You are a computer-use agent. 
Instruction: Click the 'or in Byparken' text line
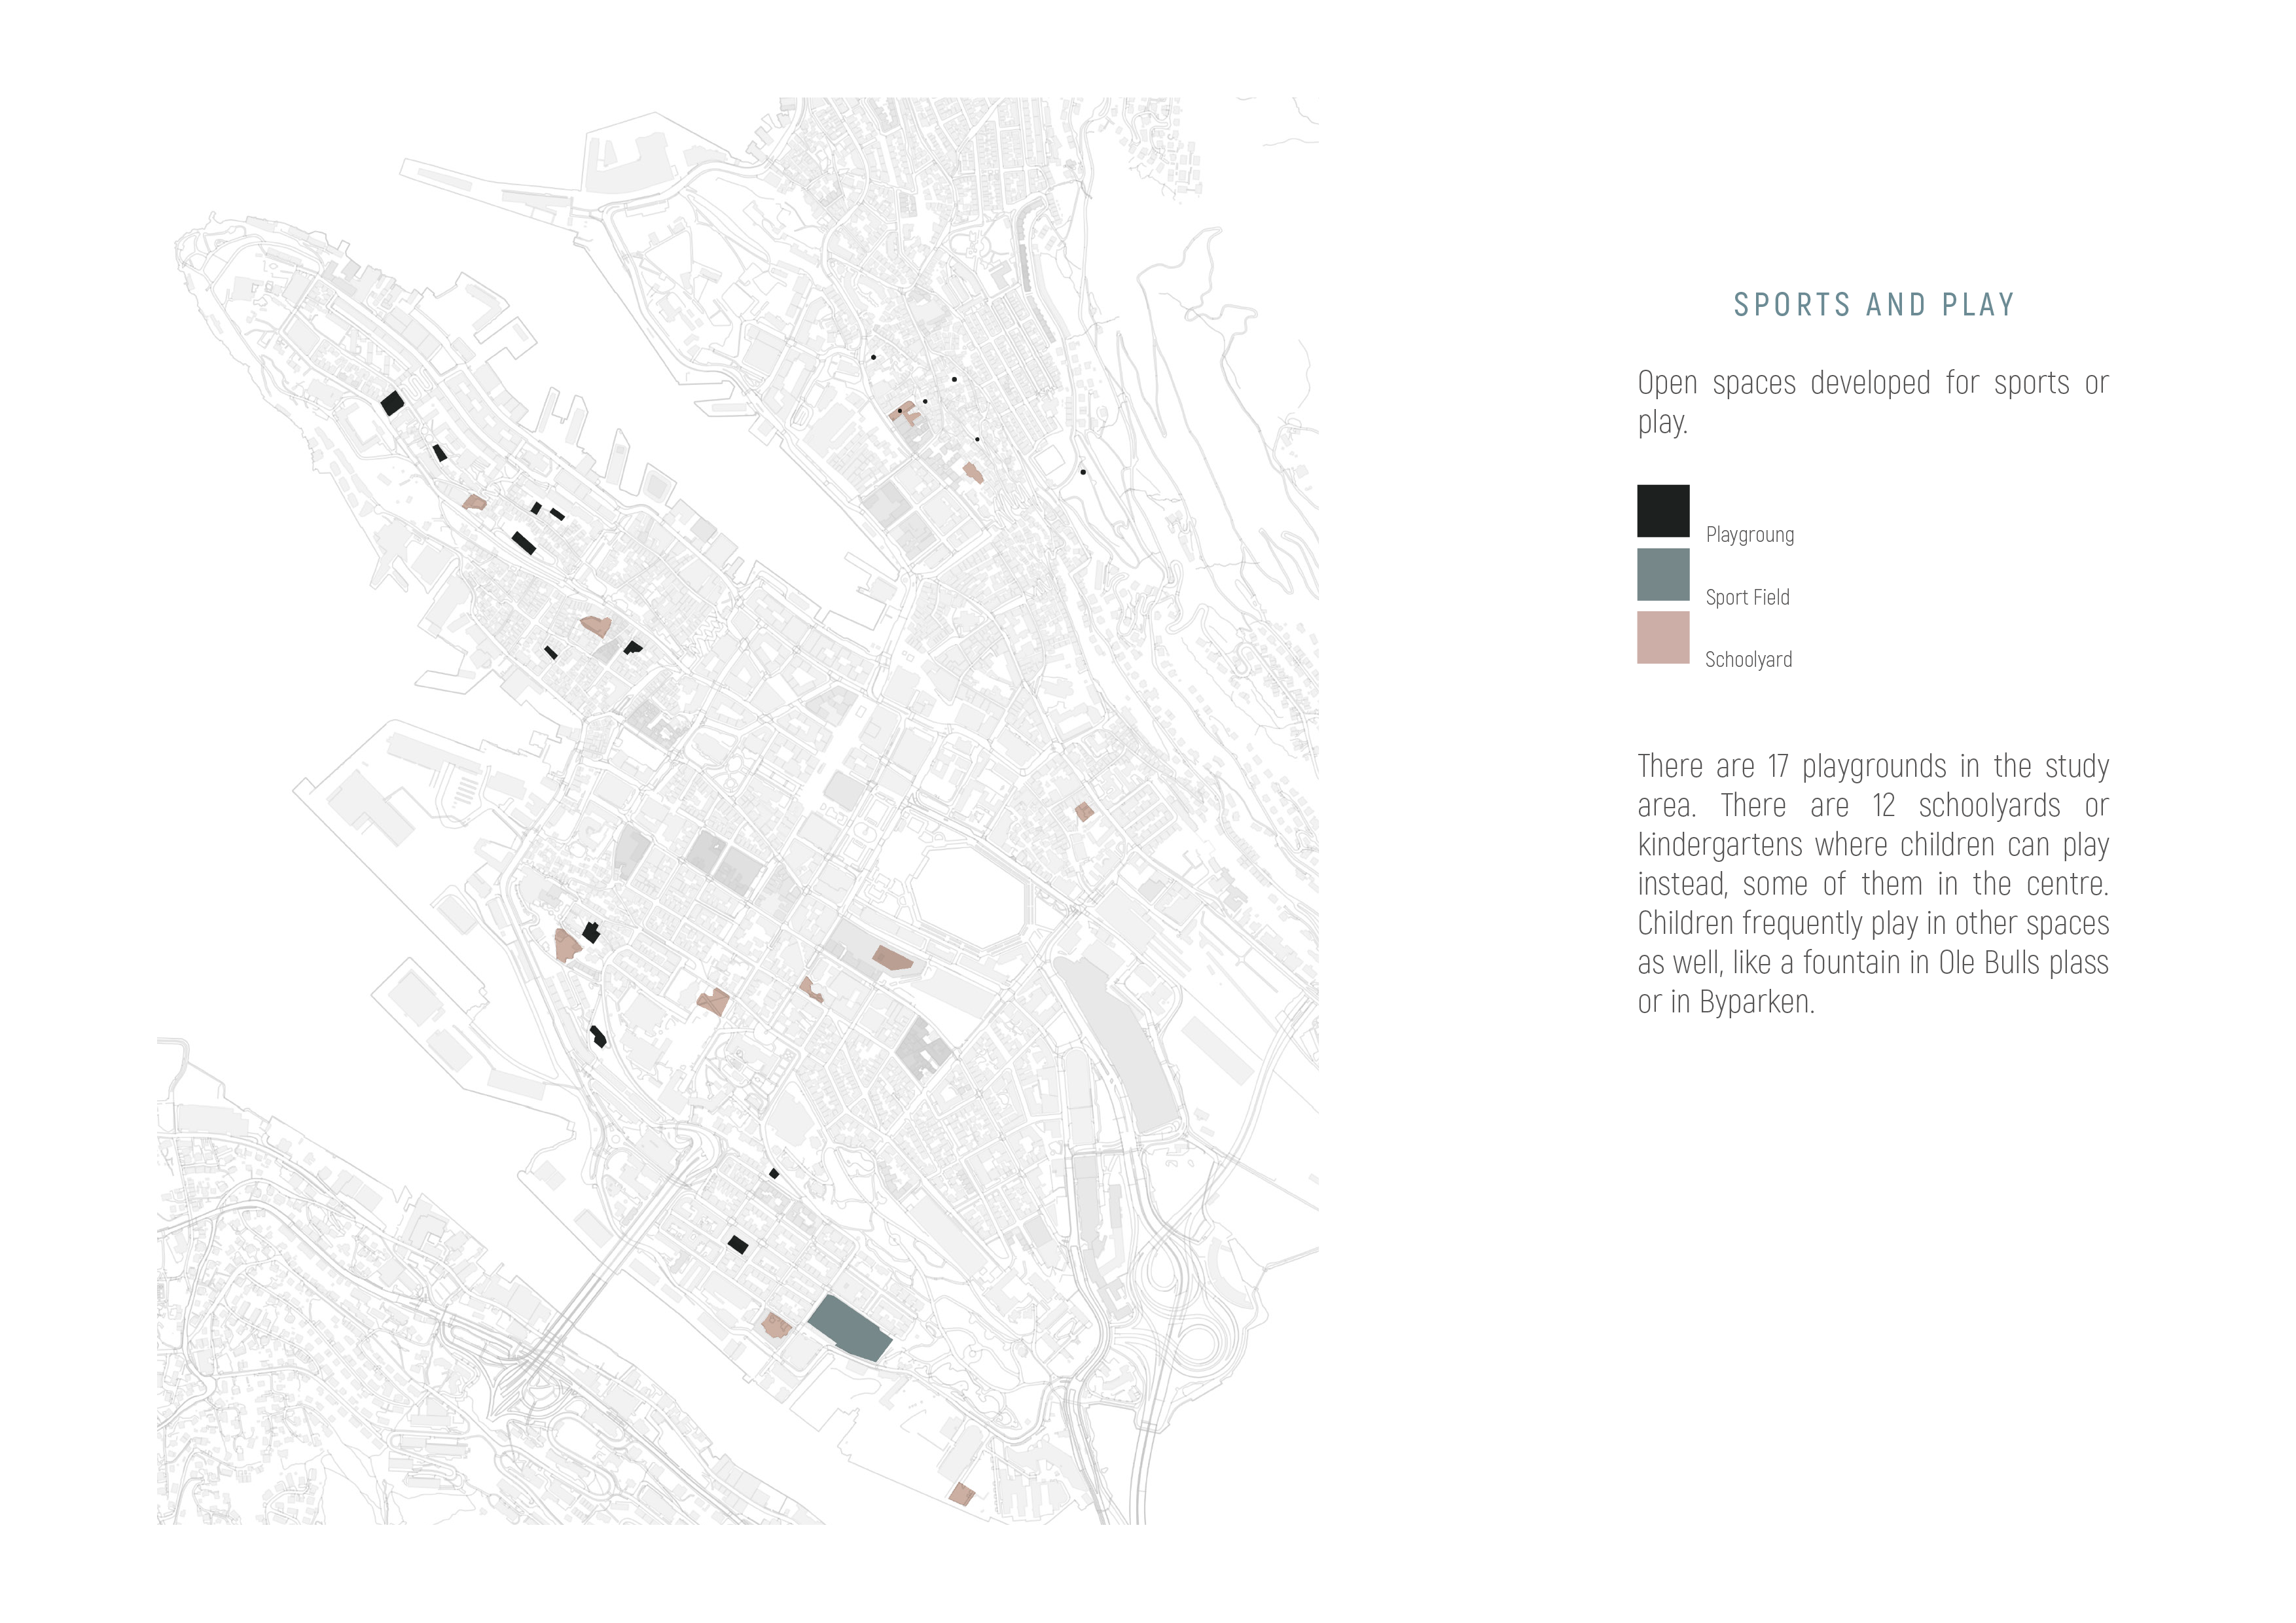click(x=1725, y=1002)
